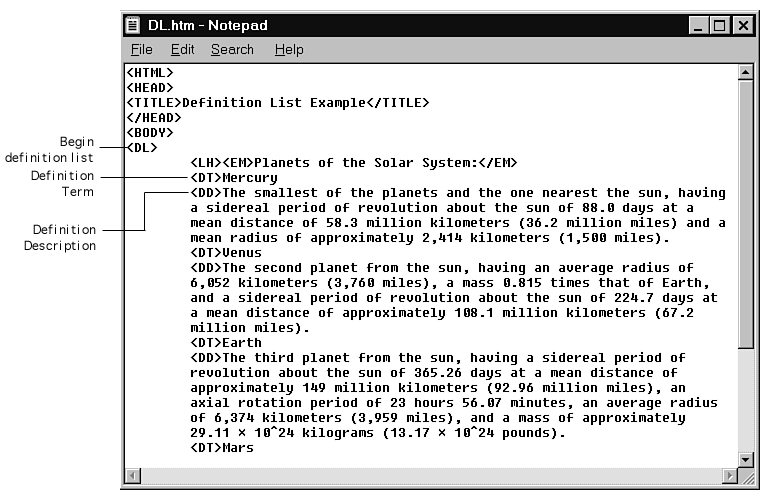
Task: Click the Notepad icon in the title bar
Action: [x=135, y=25]
